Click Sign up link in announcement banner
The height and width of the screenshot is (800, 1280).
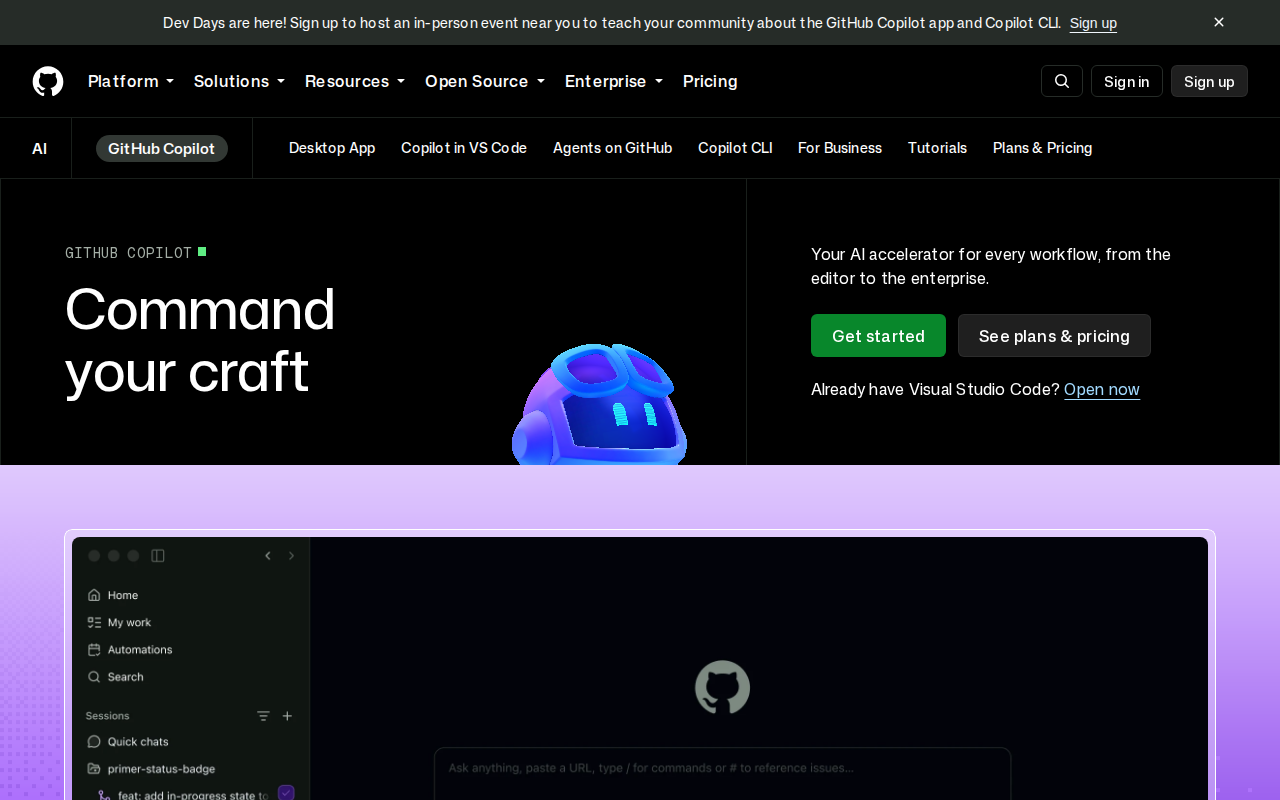[1093, 22]
